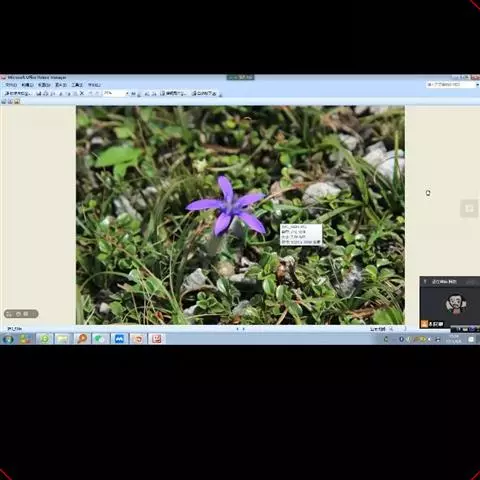Expand the toolbar options arrow at toolbar end
The image size is (480, 480).
[x=220, y=95]
